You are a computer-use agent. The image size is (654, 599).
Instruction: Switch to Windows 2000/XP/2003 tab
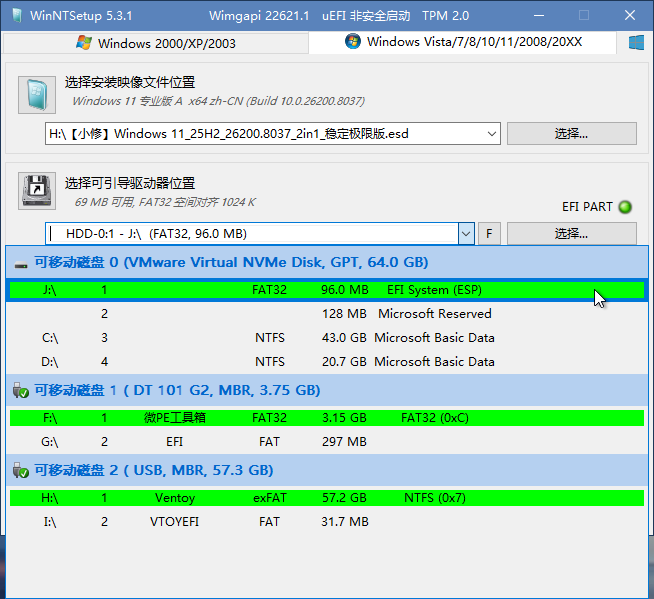point(156,43)
